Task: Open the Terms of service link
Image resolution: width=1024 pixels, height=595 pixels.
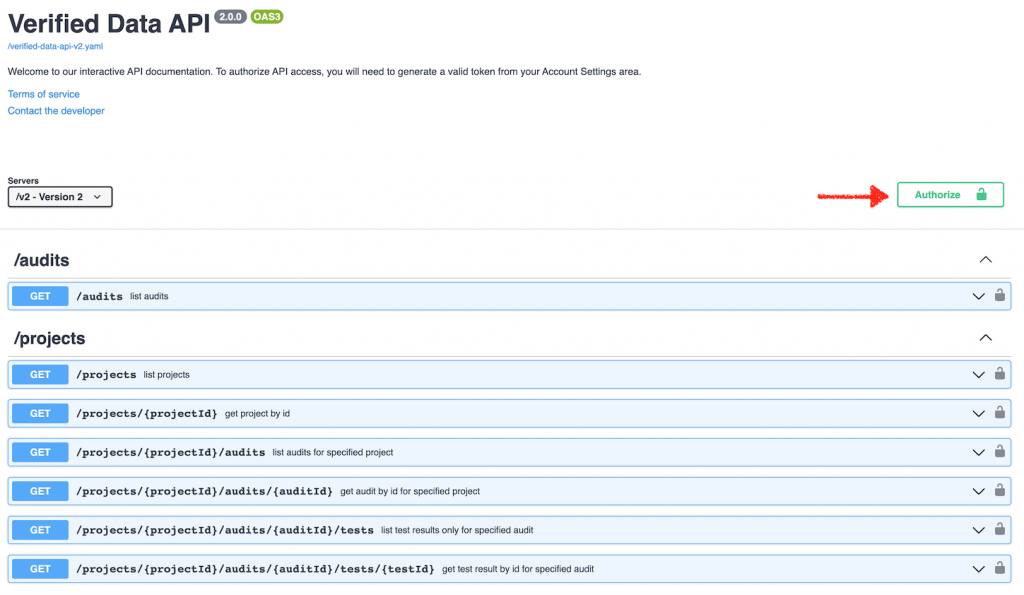Action: pos(43,93)
